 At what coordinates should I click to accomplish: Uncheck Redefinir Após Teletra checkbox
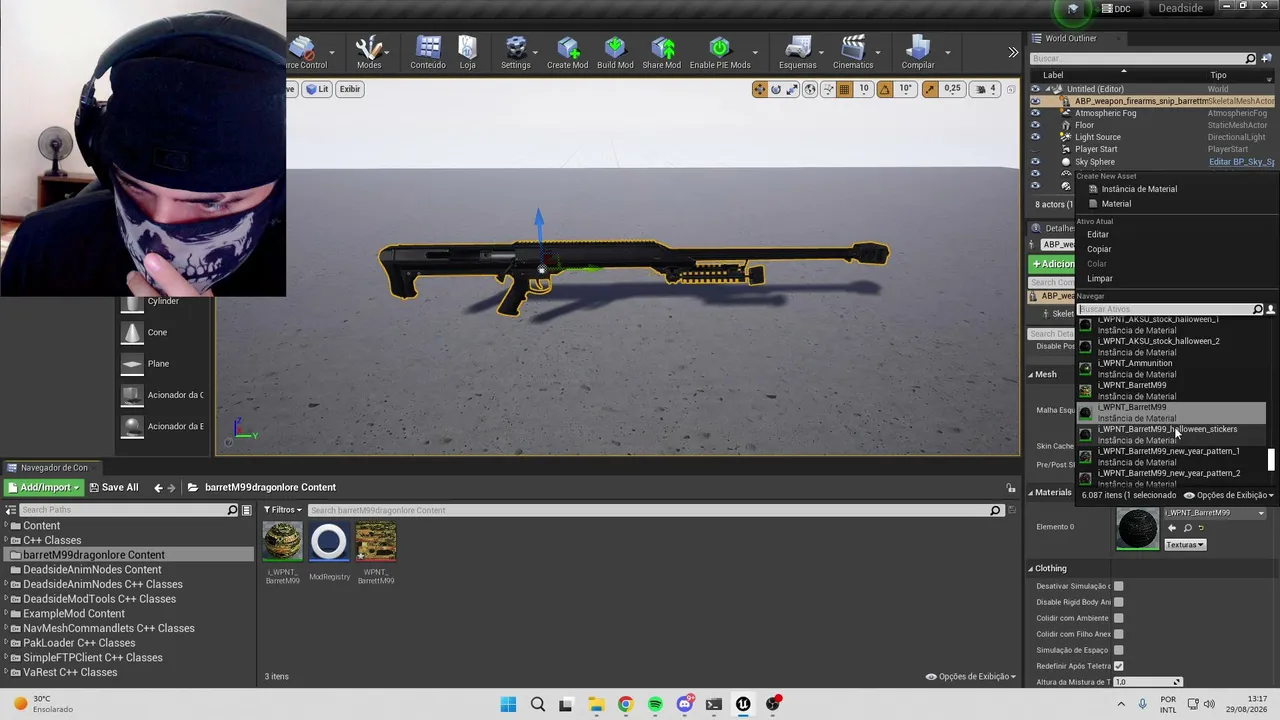coord(1118,666)
